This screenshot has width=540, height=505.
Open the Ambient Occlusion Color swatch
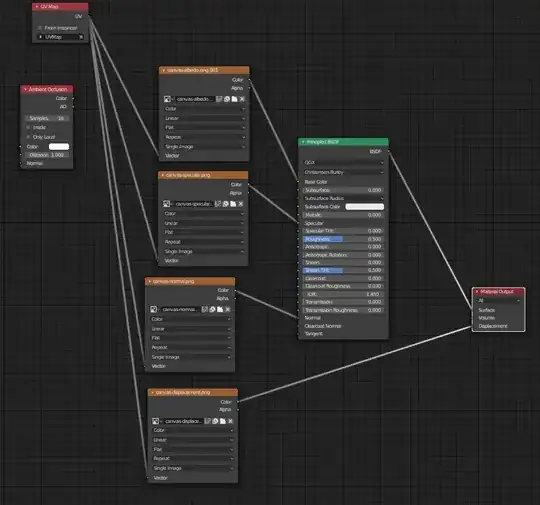coord(59,147)
